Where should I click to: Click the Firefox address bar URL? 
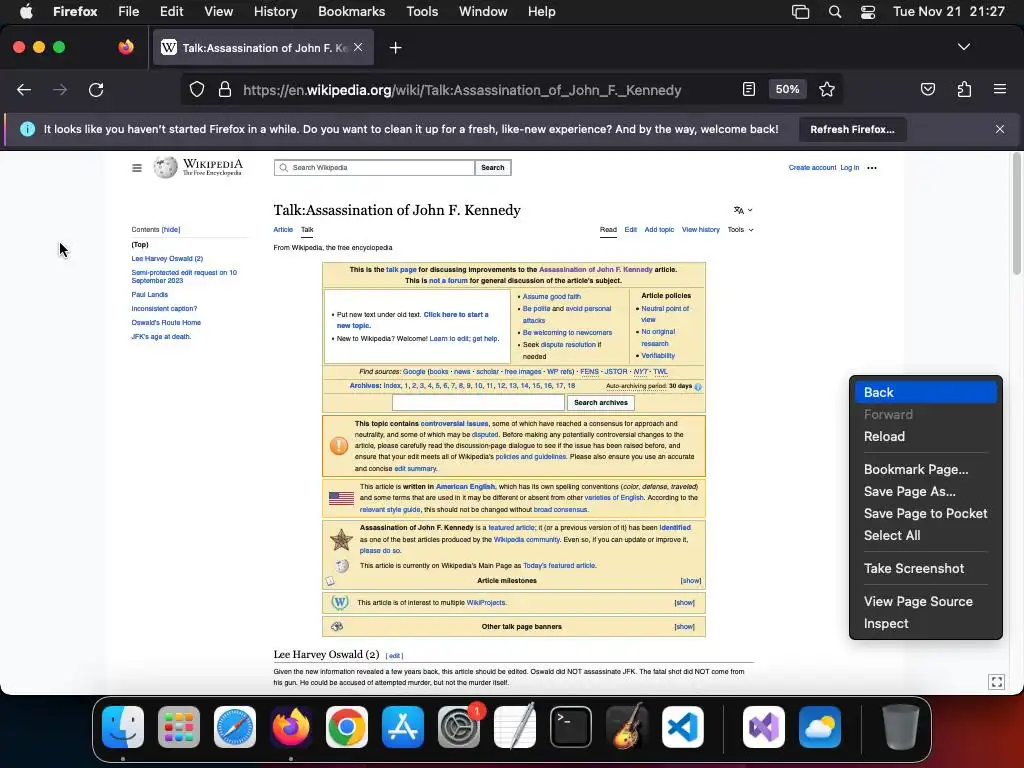coord(462,90)
